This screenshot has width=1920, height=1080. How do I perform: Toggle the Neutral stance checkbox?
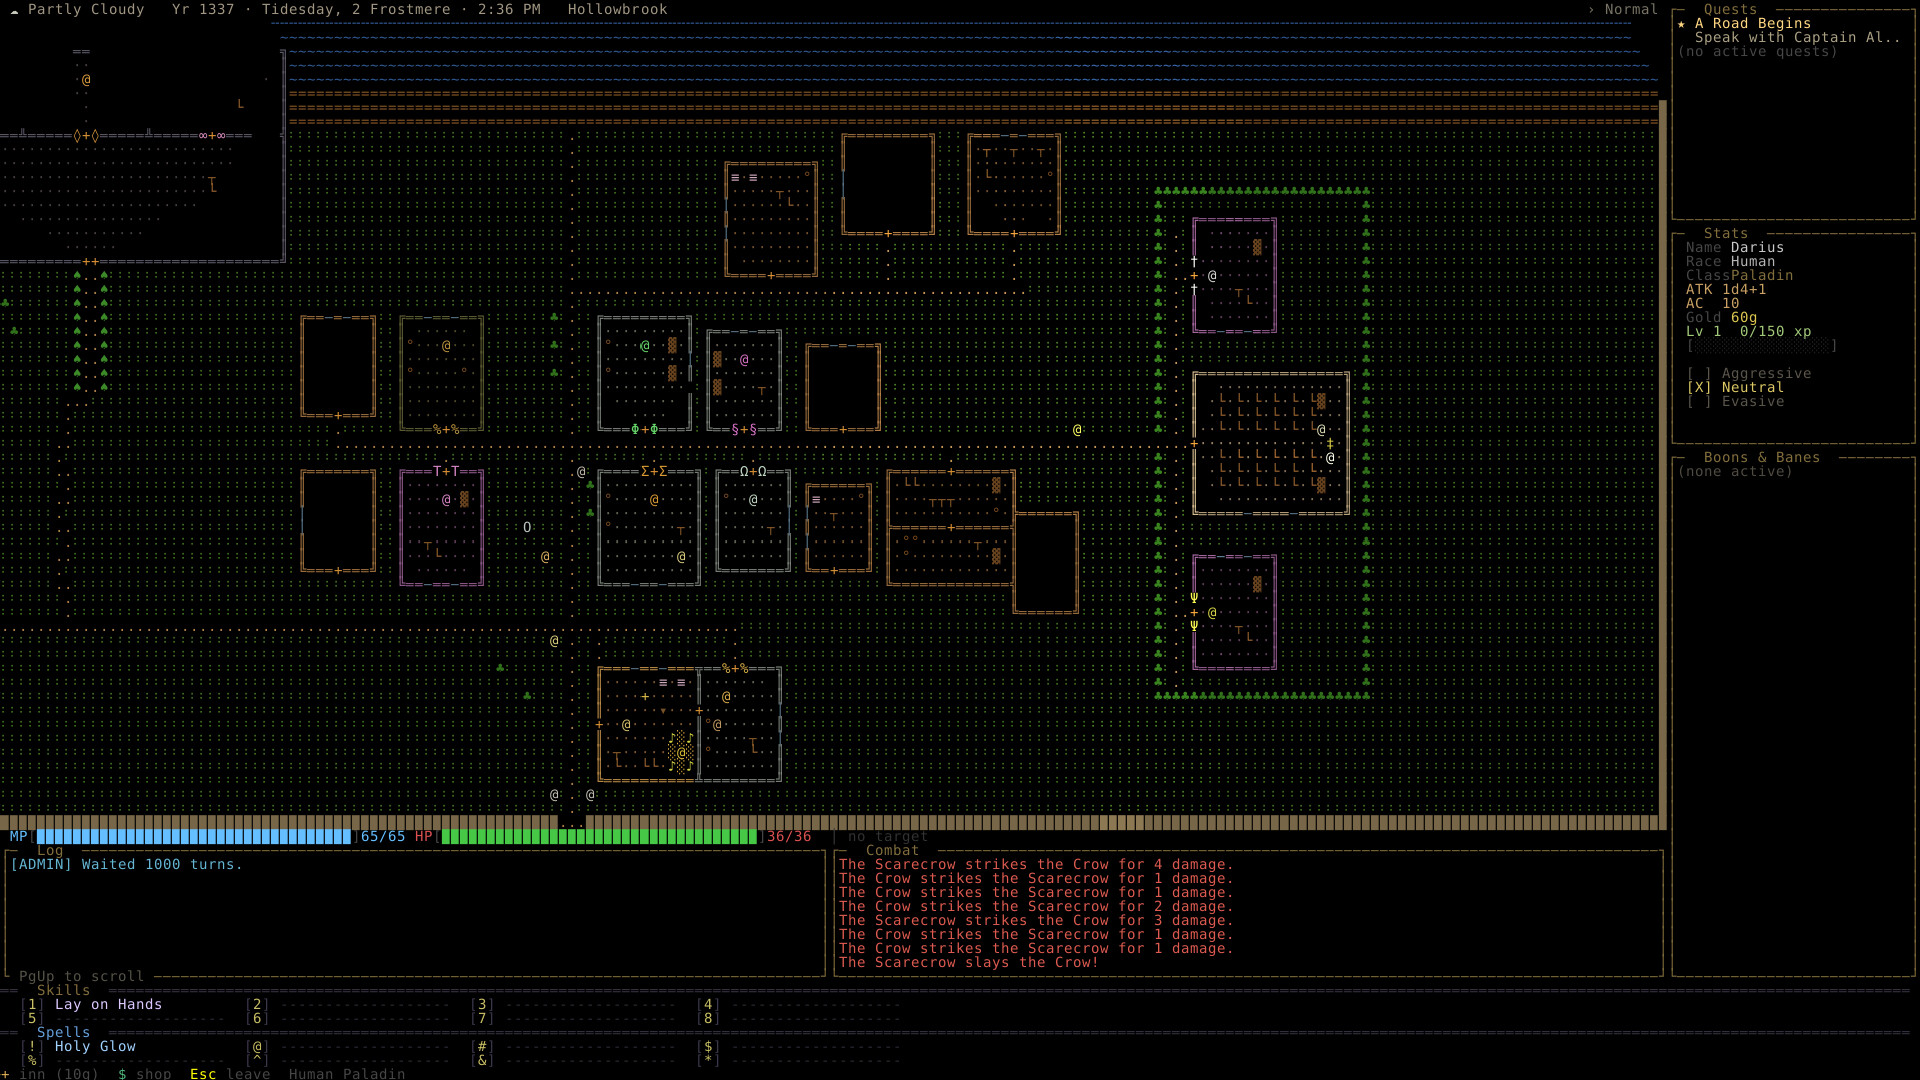tap(1699, 388)
